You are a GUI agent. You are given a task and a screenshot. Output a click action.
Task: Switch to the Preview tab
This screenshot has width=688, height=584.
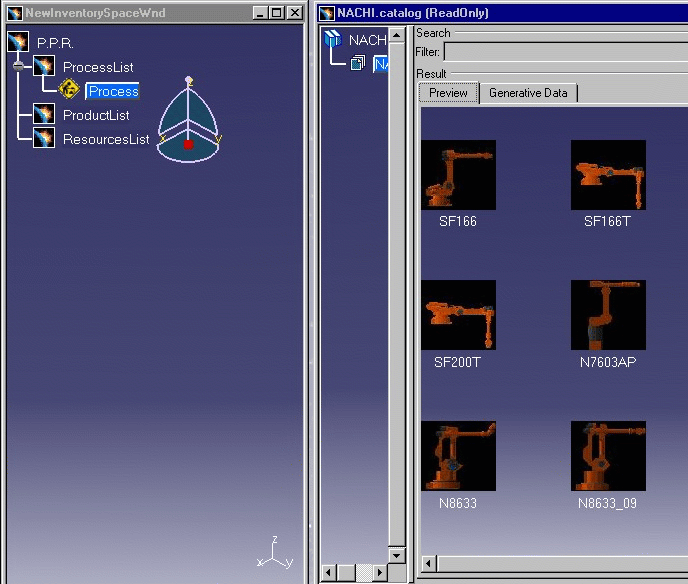pos(448,93)
